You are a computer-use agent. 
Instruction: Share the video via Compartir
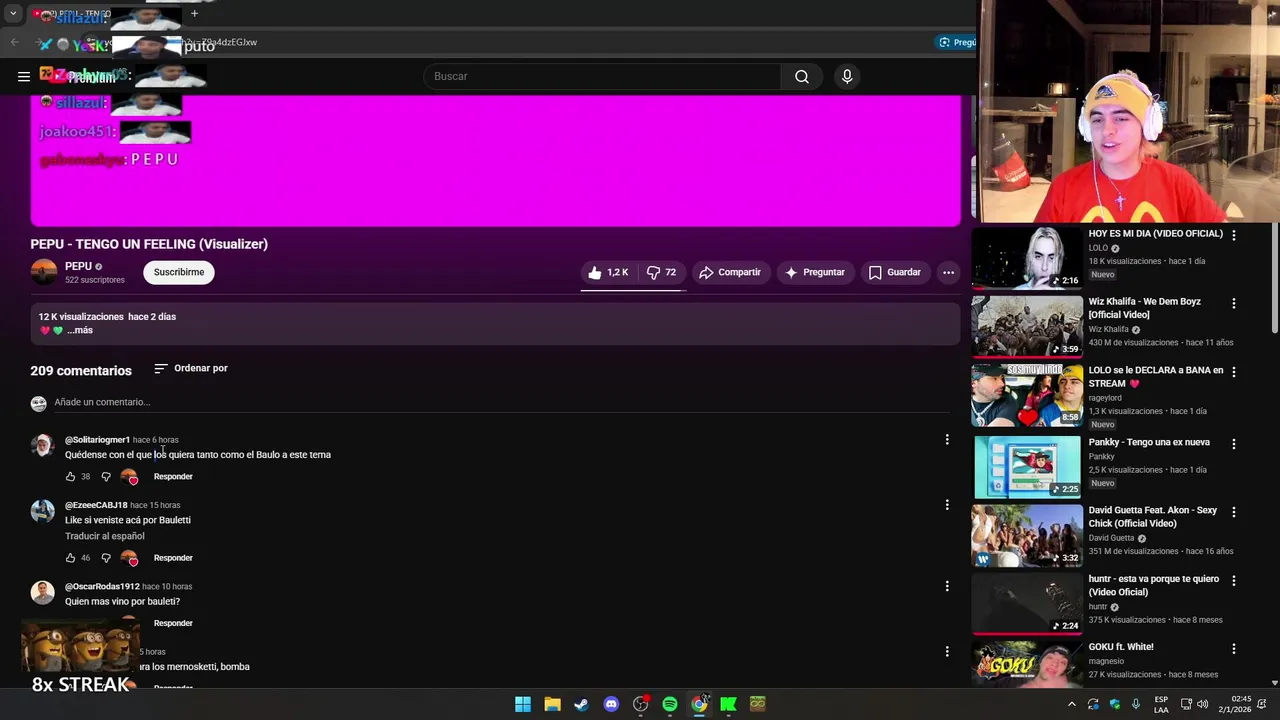730,272
